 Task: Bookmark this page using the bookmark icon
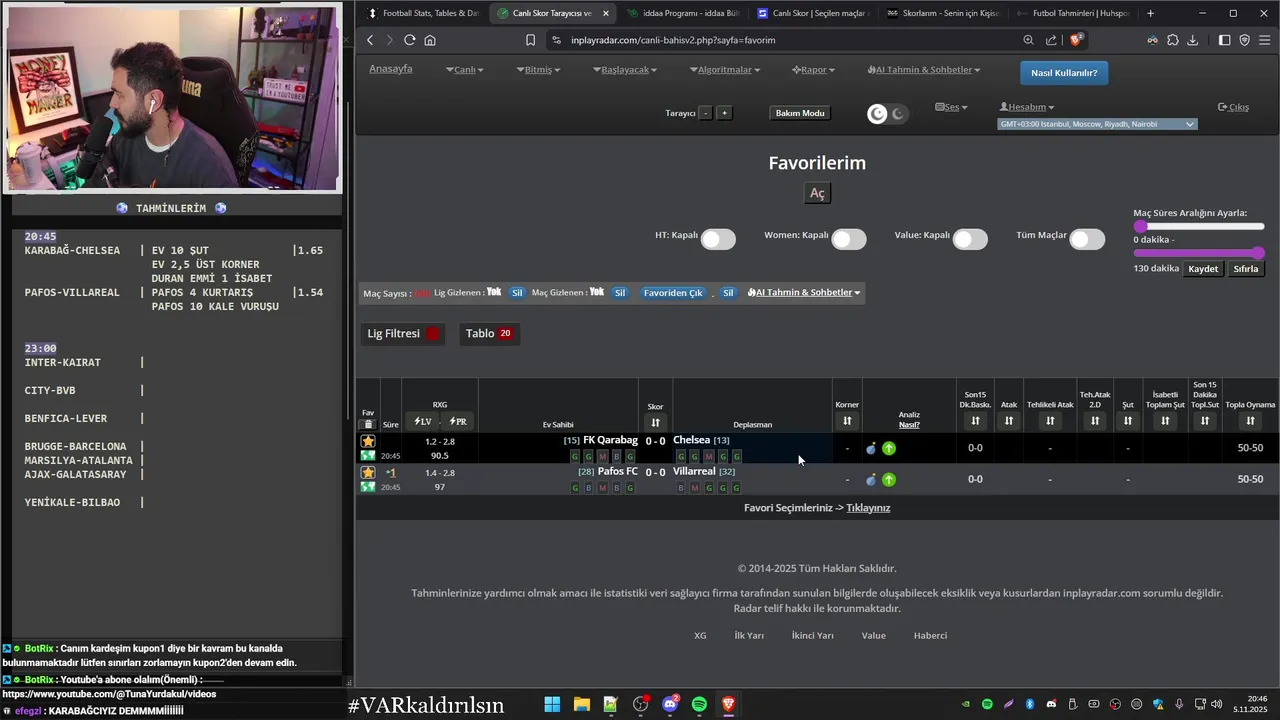click(x=530, y=40)
